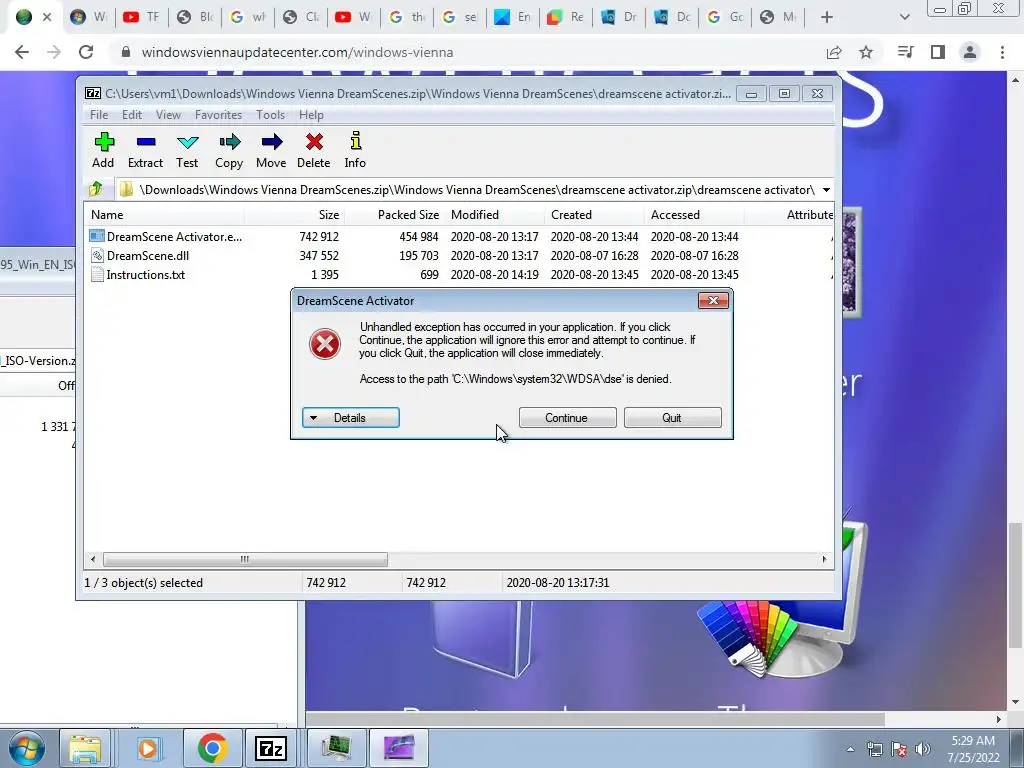Viewport: 1024px width, 768px height.
Task: Switch to the first YouTube tab
Action: coord(141,17)
